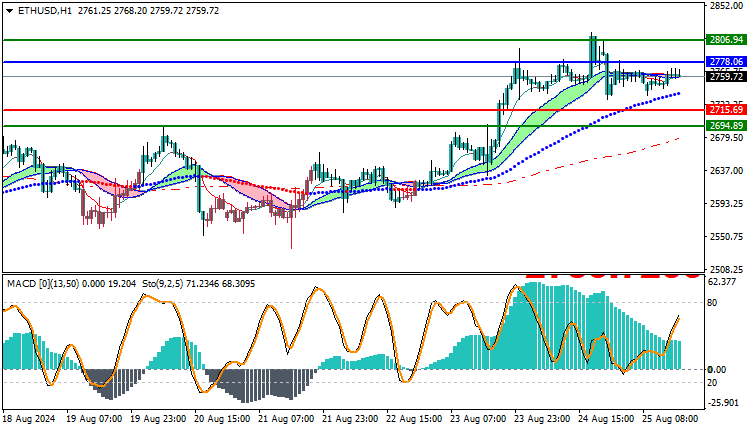Click the 2550.75 price scale value
This screenshot has height=430, width=750.
click(x=727, y=237)
